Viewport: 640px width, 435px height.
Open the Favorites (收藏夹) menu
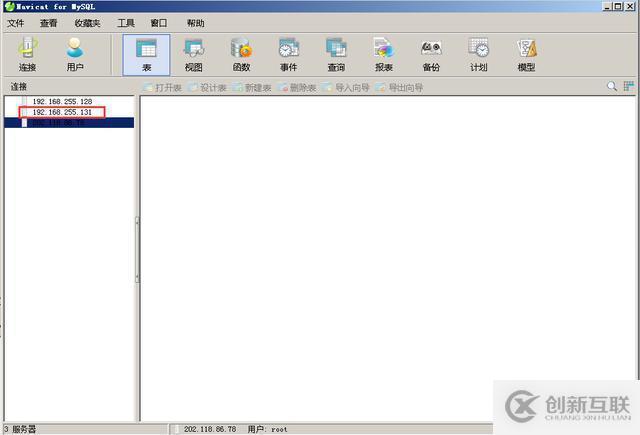(87, 23)
